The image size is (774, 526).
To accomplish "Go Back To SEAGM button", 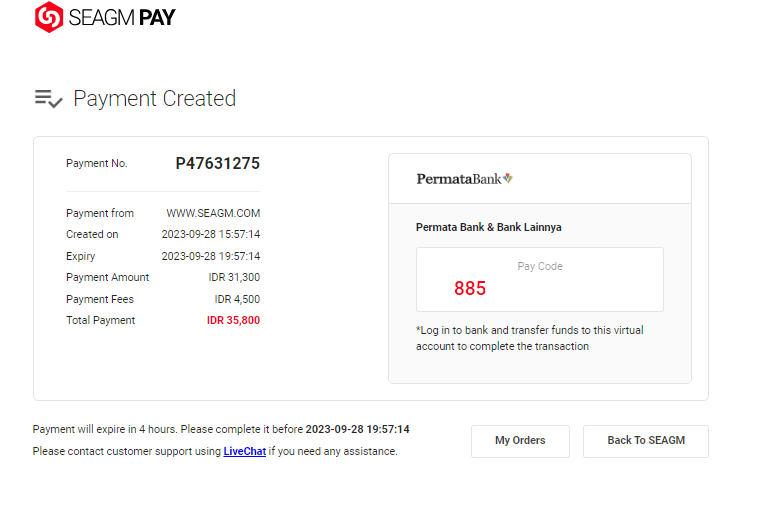I will point(646,441).
